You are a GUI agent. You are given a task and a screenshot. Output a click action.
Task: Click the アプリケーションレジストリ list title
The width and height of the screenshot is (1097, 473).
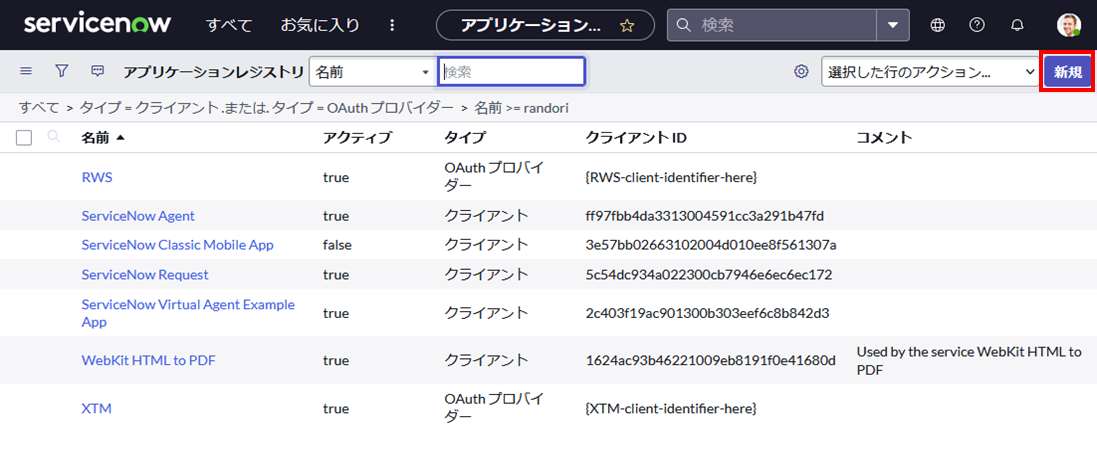pos(213,71)
